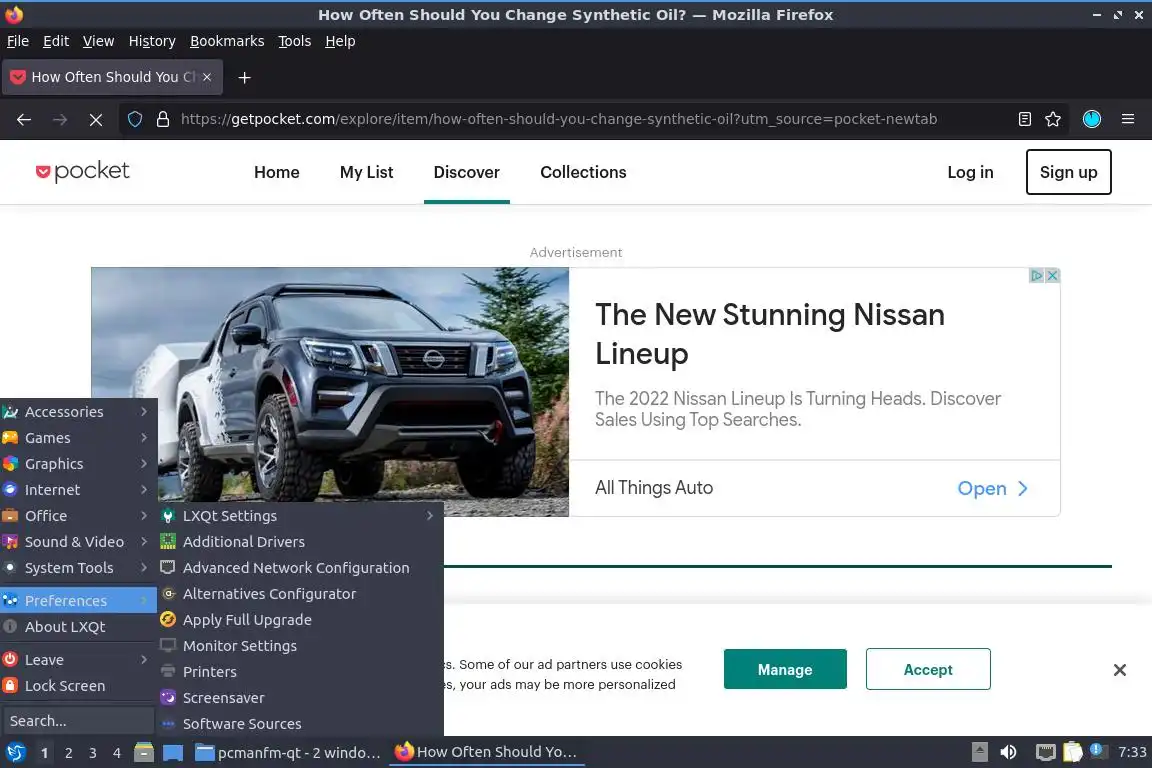Expand the System Tools submenu
The image size is (1152, 768).
[78, 568]
